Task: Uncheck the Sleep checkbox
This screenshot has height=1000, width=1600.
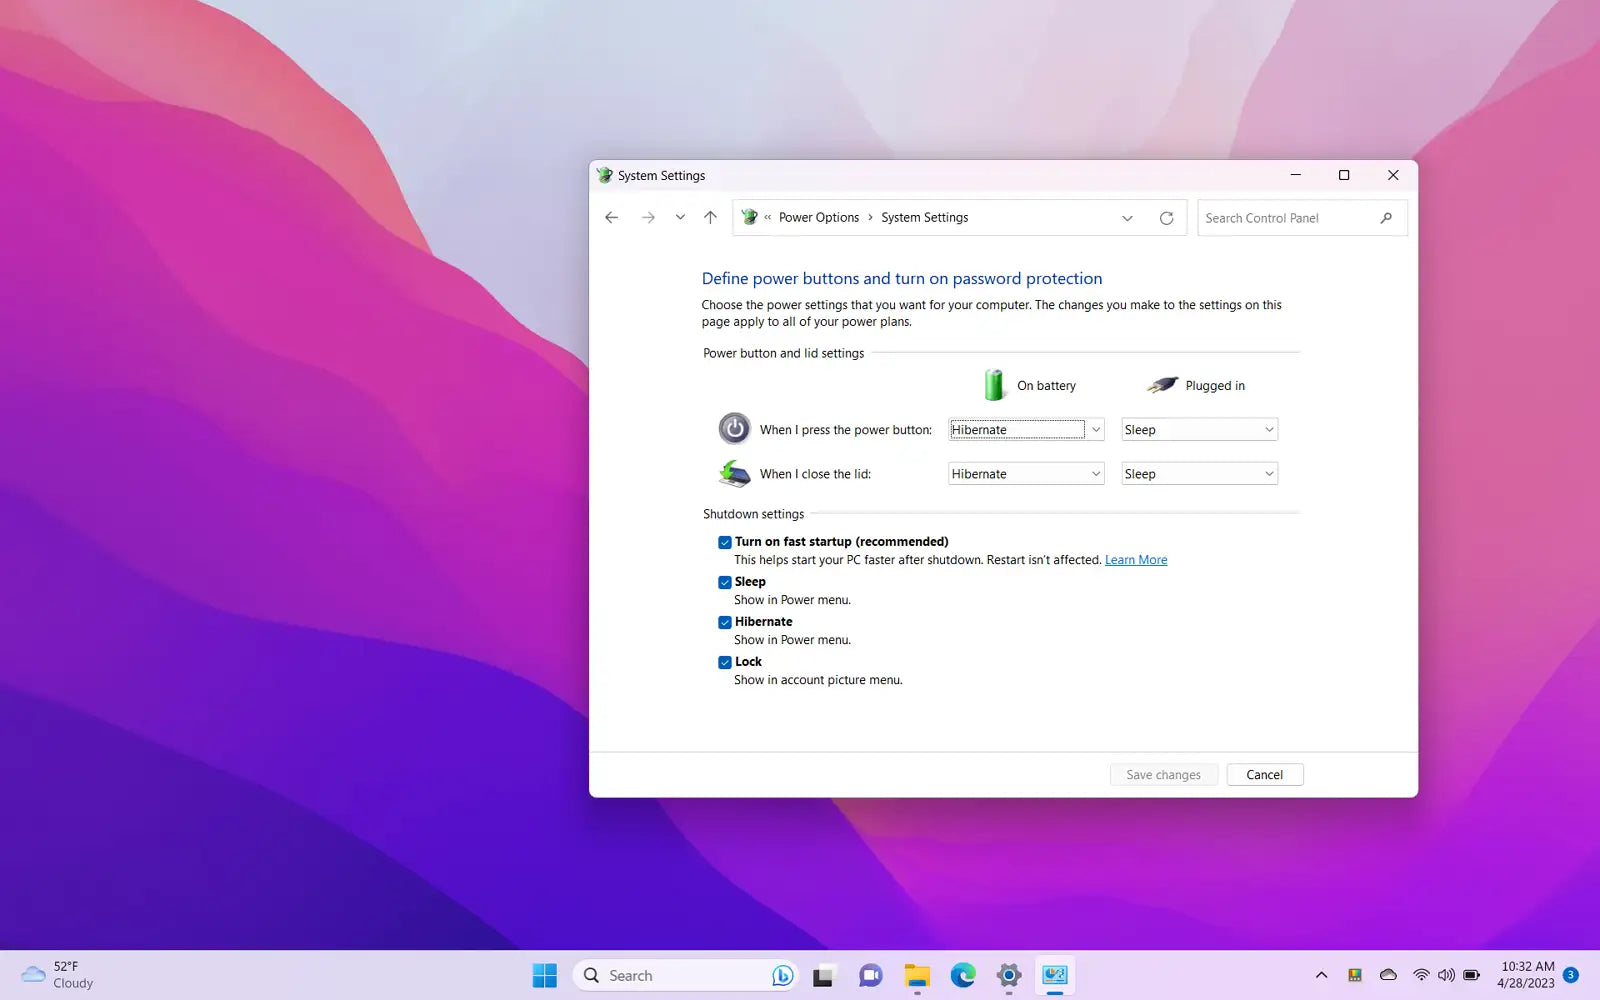Action: 725,582
